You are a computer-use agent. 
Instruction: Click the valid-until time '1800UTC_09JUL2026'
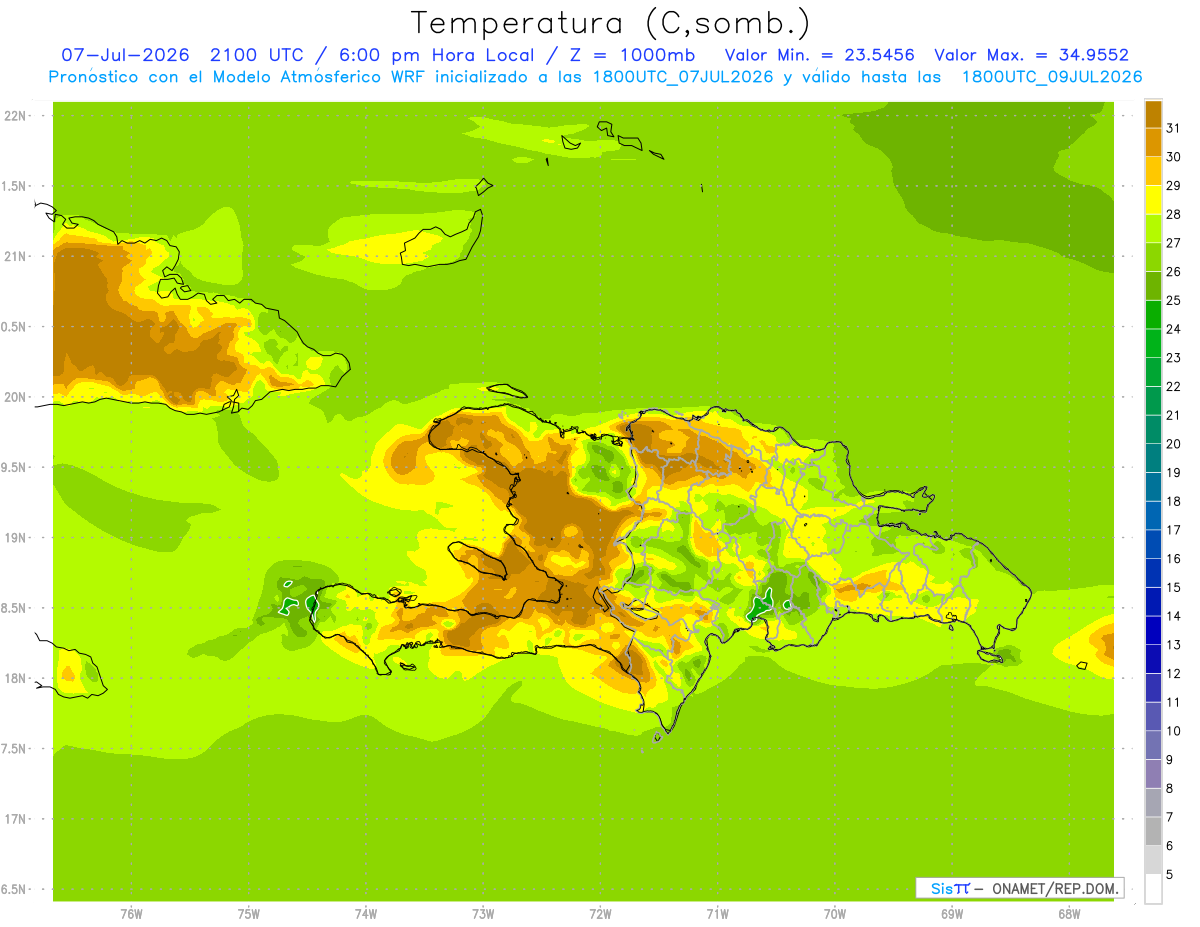tap(1052, 77)
